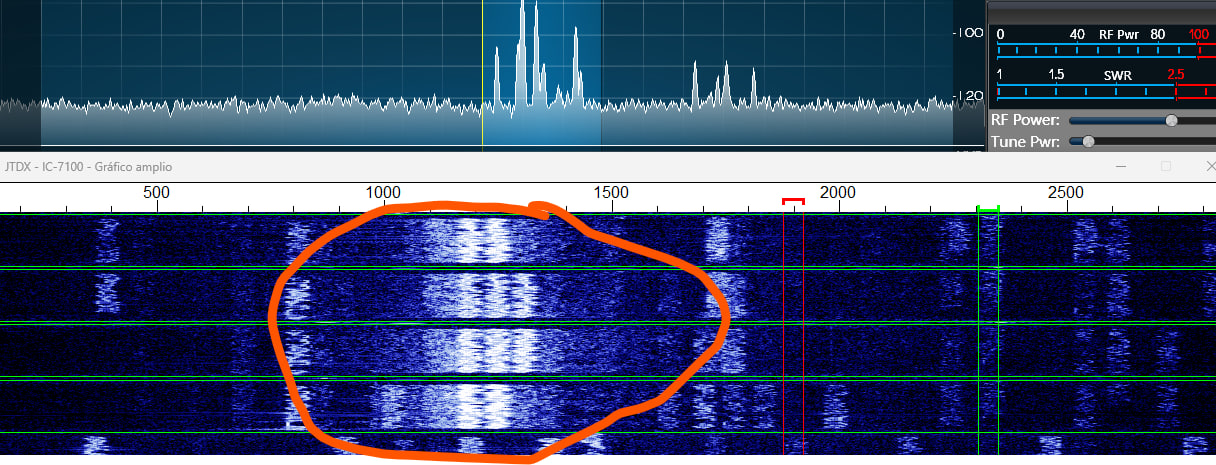Click the 2000 Hz mark on frequency scale
The image size is (1216, 465).
point(837,192)
